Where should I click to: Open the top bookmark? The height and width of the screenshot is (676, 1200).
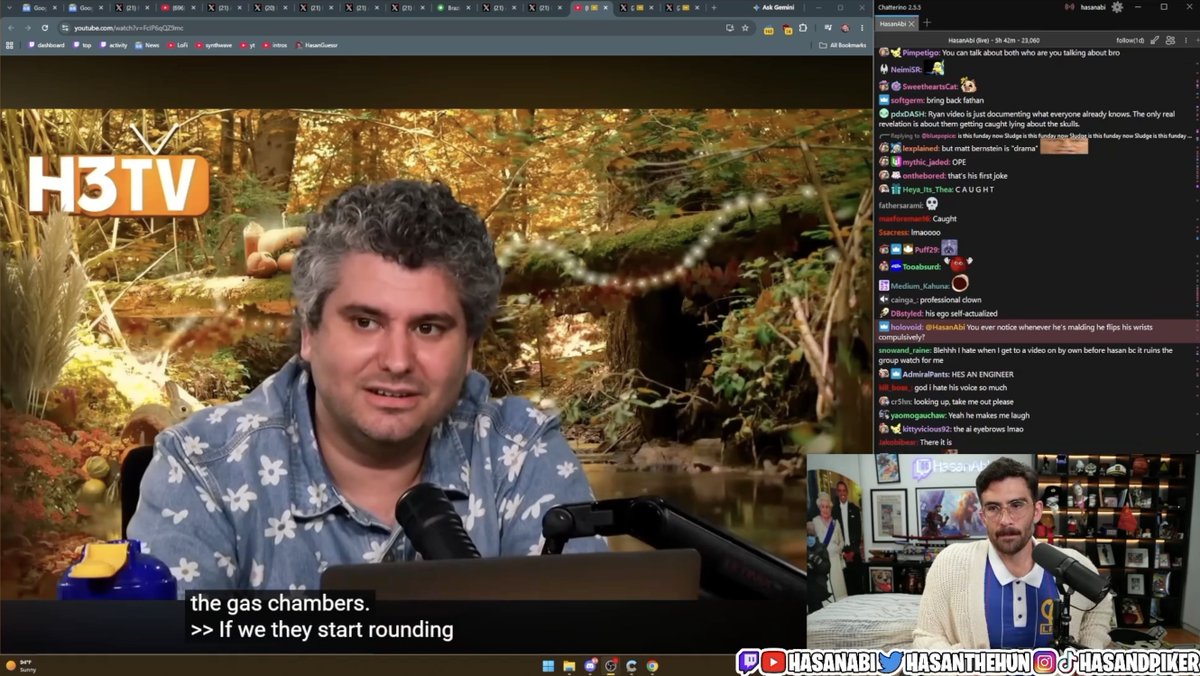point(83,45)
